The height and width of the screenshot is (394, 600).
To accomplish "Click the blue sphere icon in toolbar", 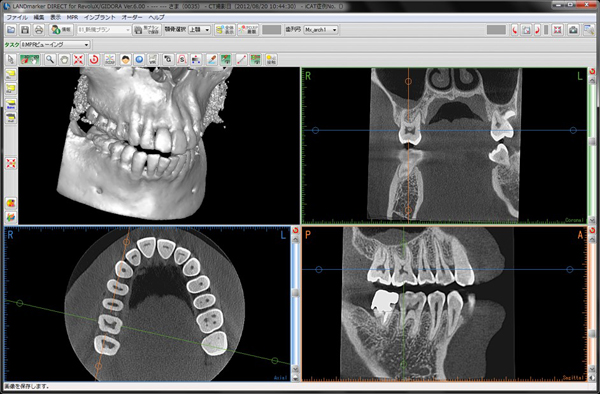I will click(x=139, y=60).
